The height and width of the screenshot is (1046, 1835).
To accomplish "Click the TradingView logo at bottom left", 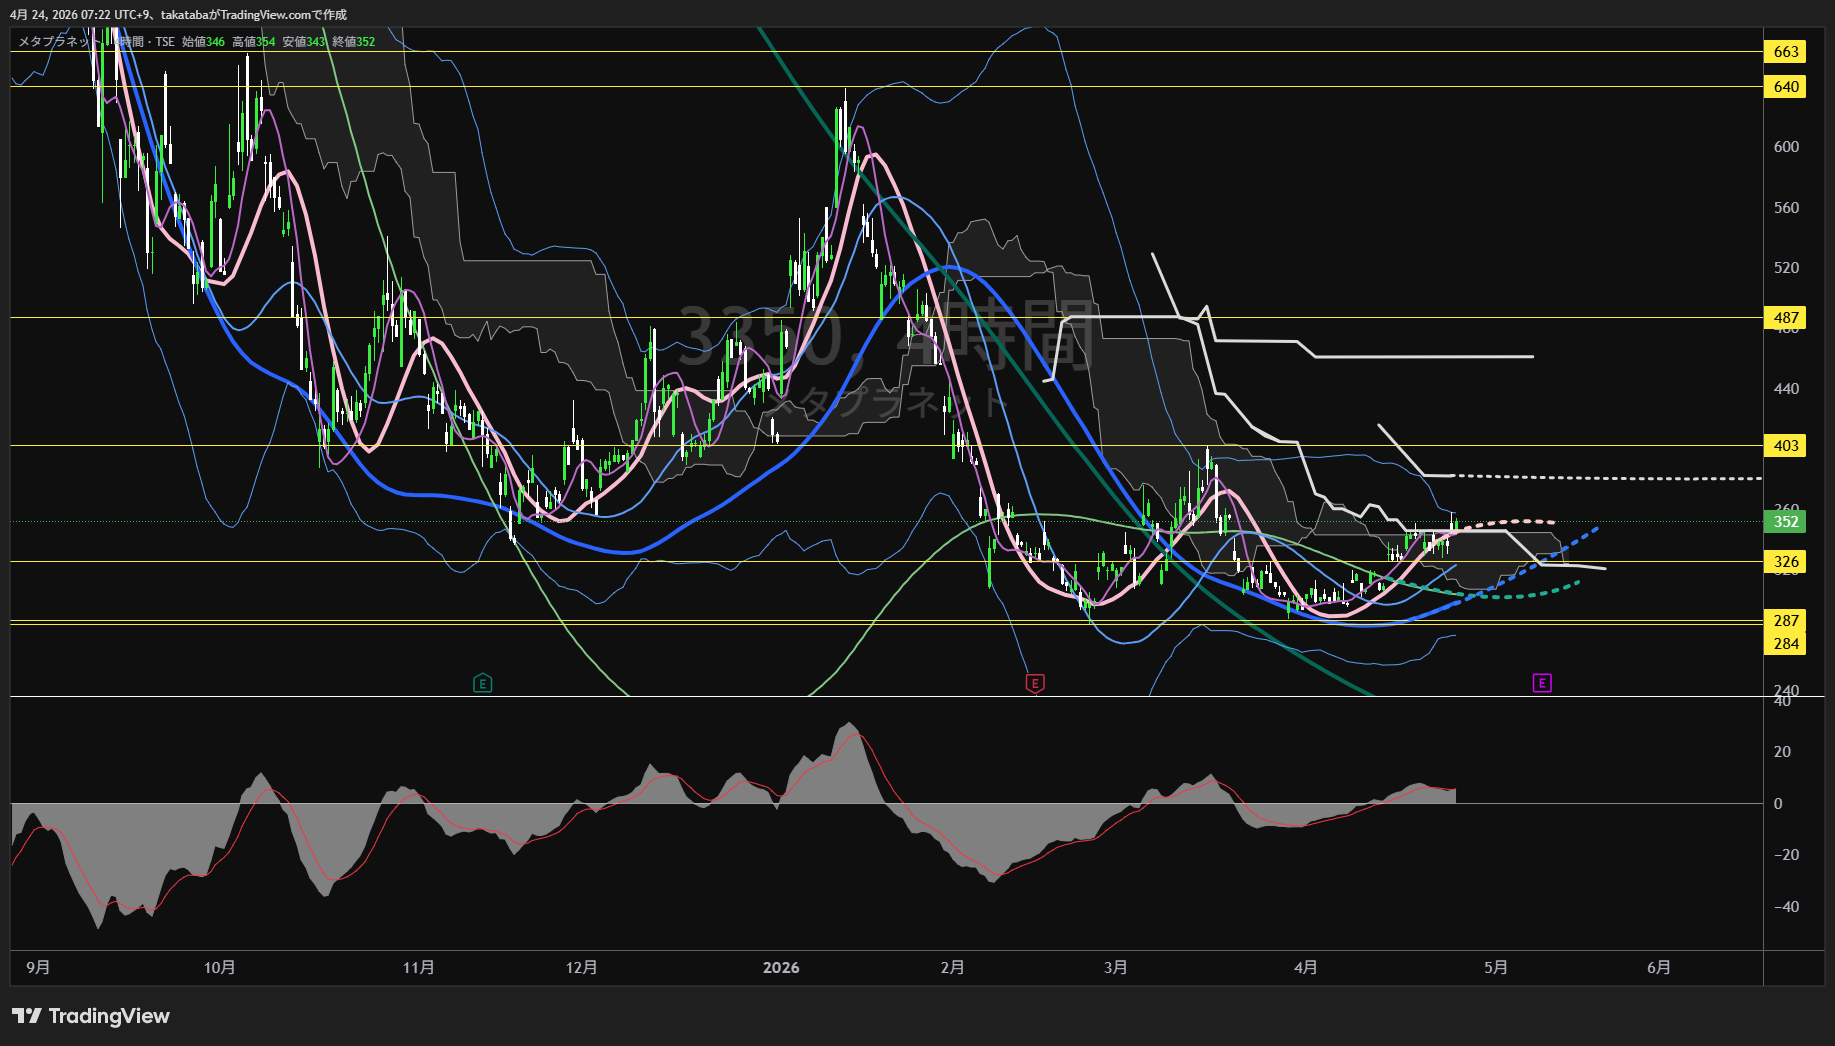I will (91, 1016).
